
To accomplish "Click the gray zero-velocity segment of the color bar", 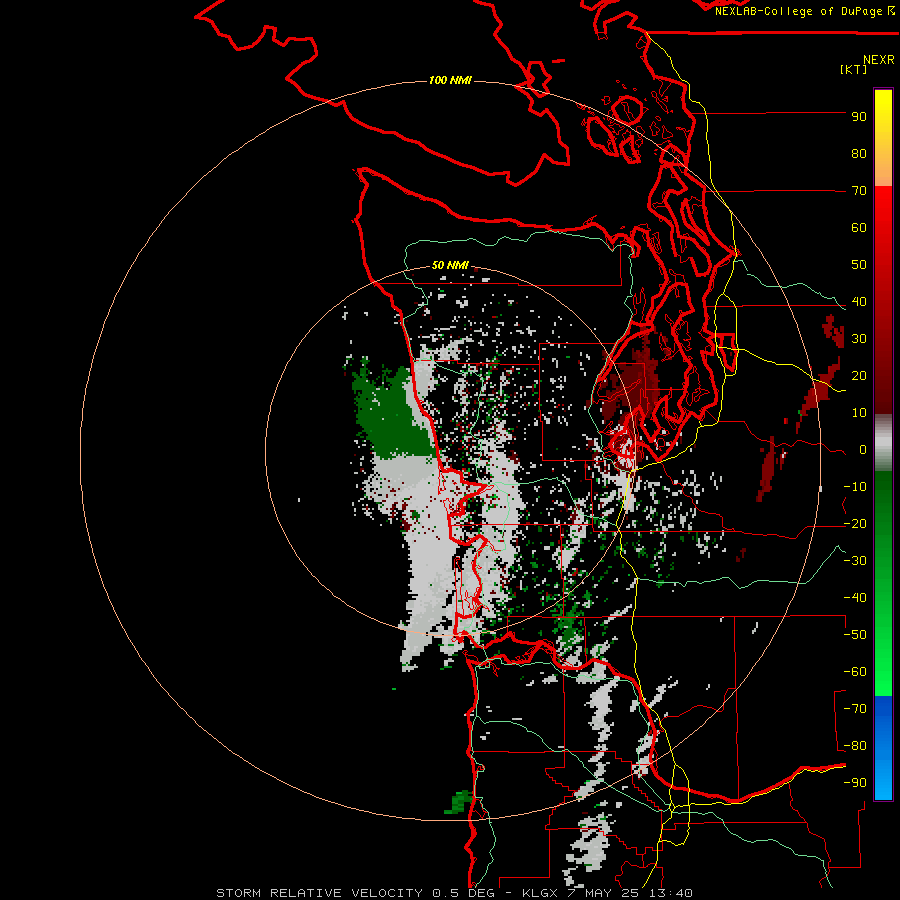I will click(x=883, y=443).
